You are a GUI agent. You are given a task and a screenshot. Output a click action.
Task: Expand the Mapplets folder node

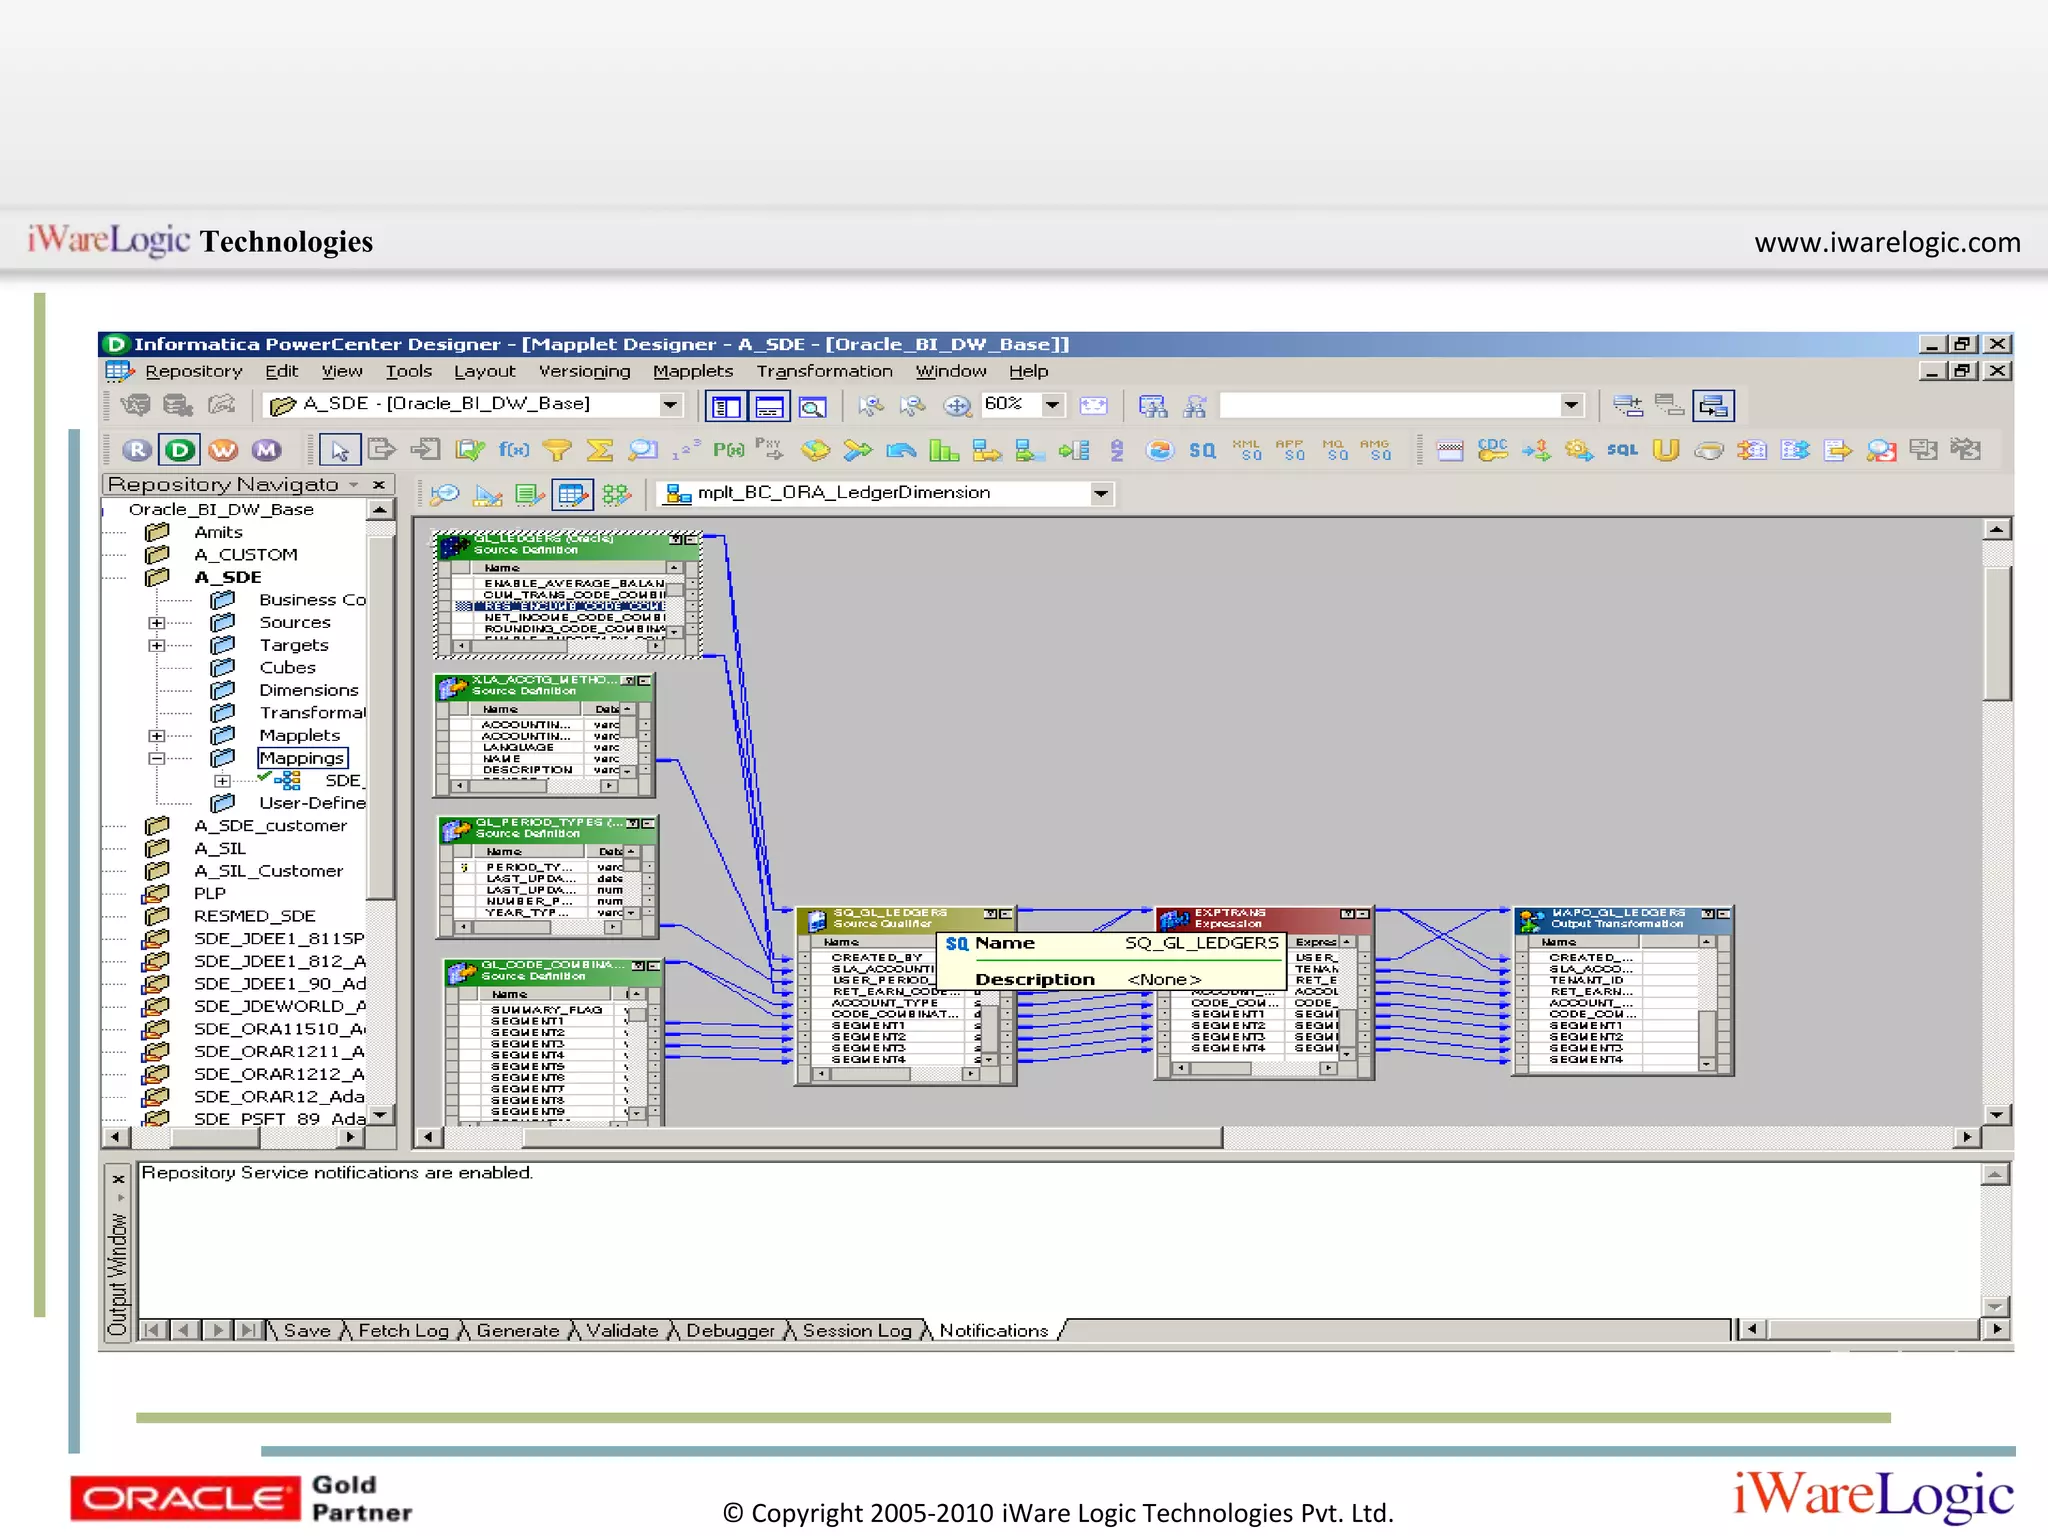coord(157,736)
